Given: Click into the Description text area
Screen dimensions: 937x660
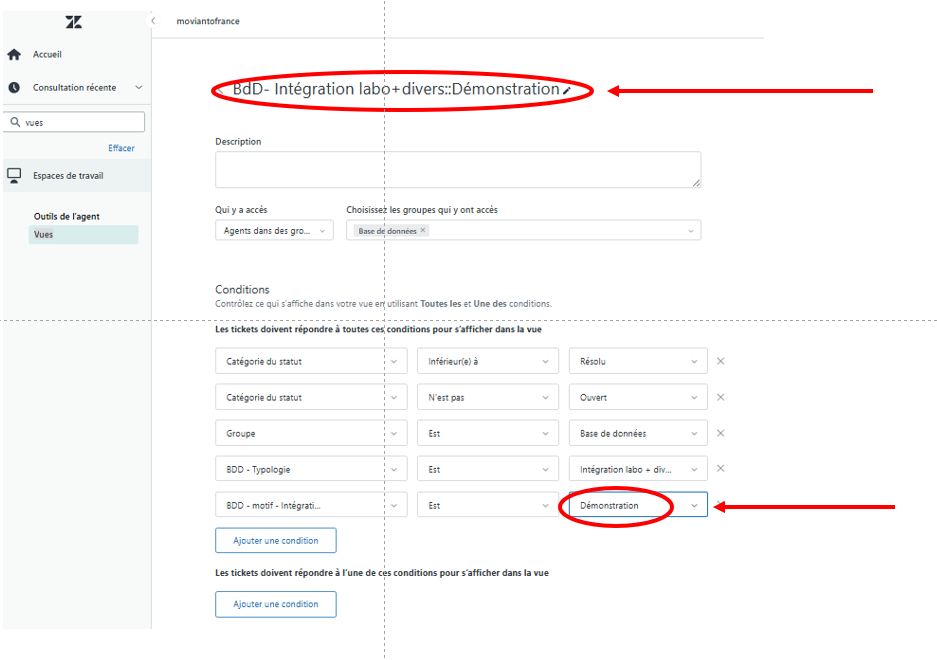Looking at the screenshot, I should point(457,169).
